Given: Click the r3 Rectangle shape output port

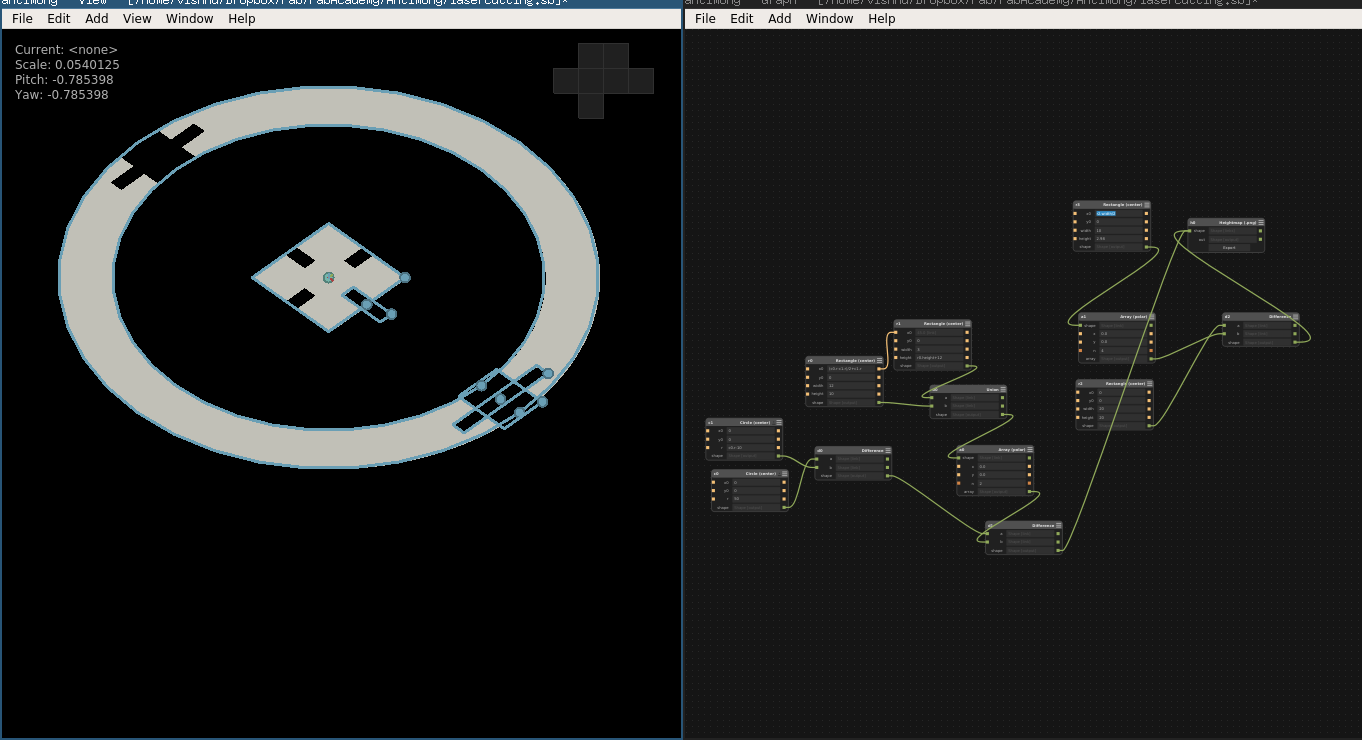Looking at the screenshot, I should coord(1146,247).
